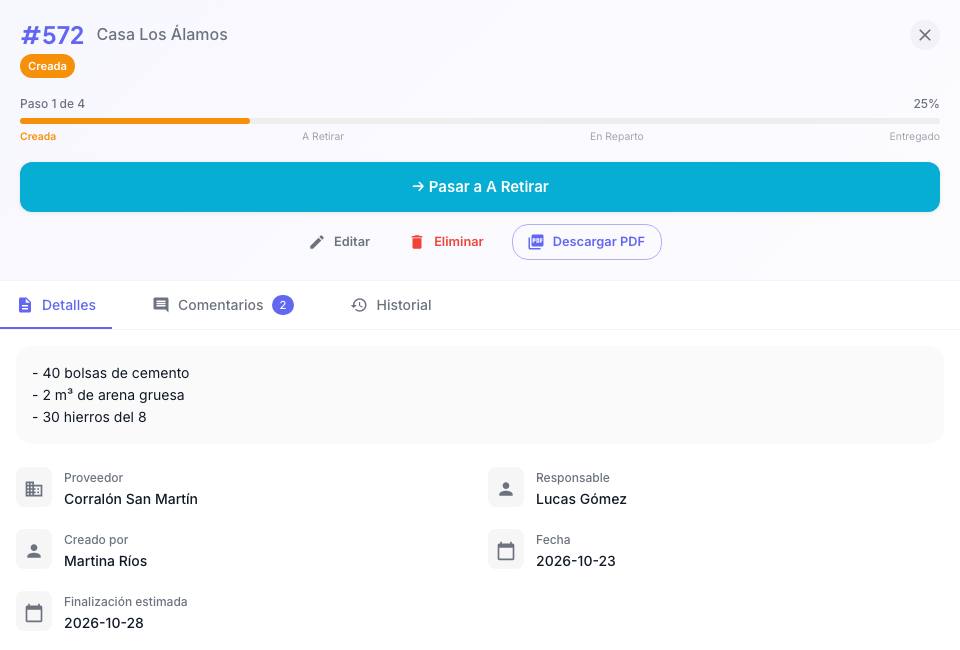Click the orange Creada status badge
Screen dimensions: 960x650
click(47, 66)
